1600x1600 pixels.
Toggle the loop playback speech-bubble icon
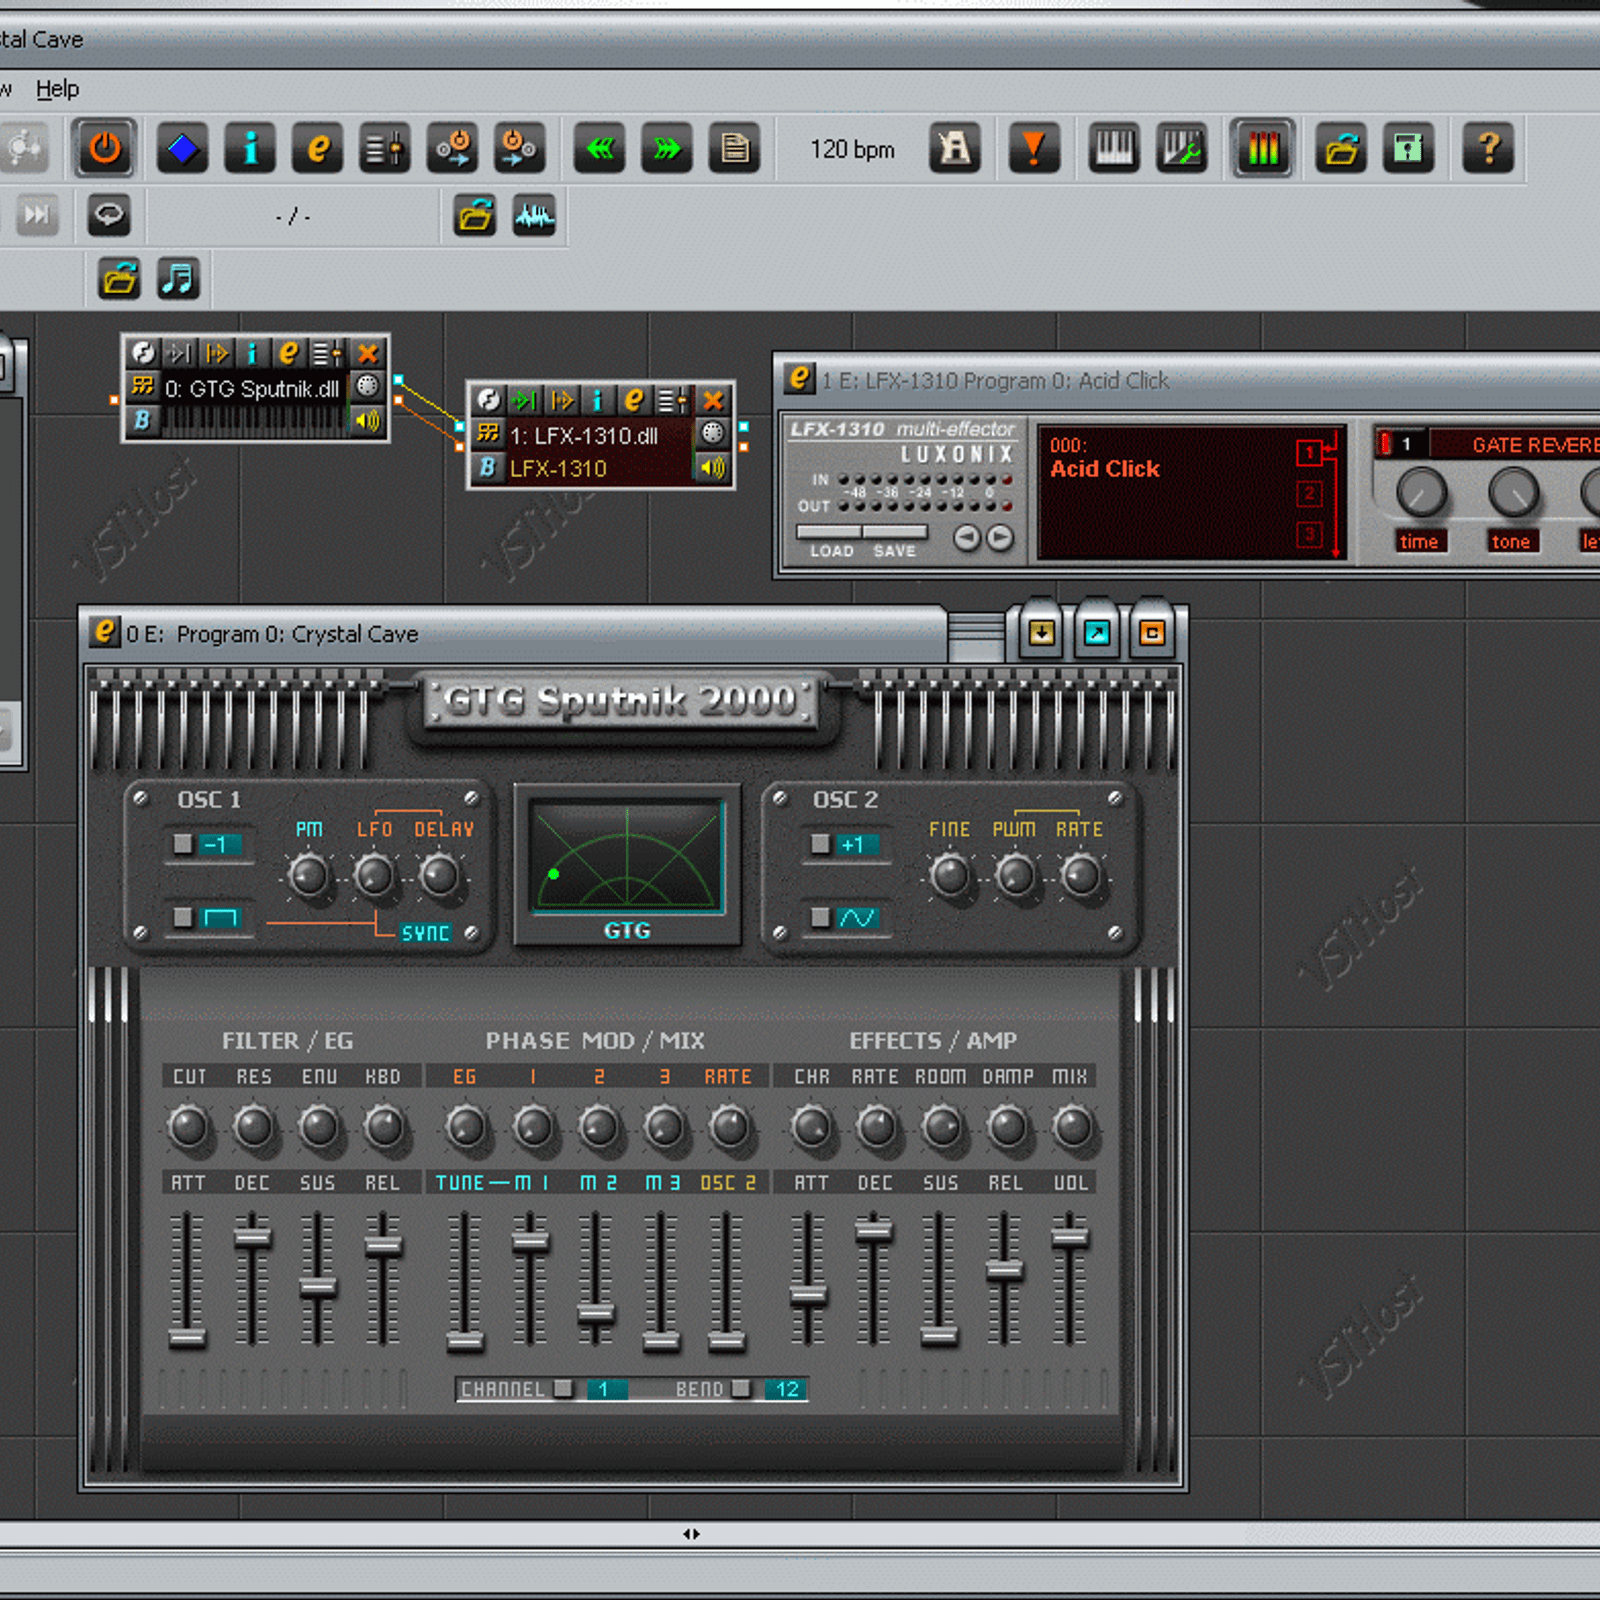109,215
